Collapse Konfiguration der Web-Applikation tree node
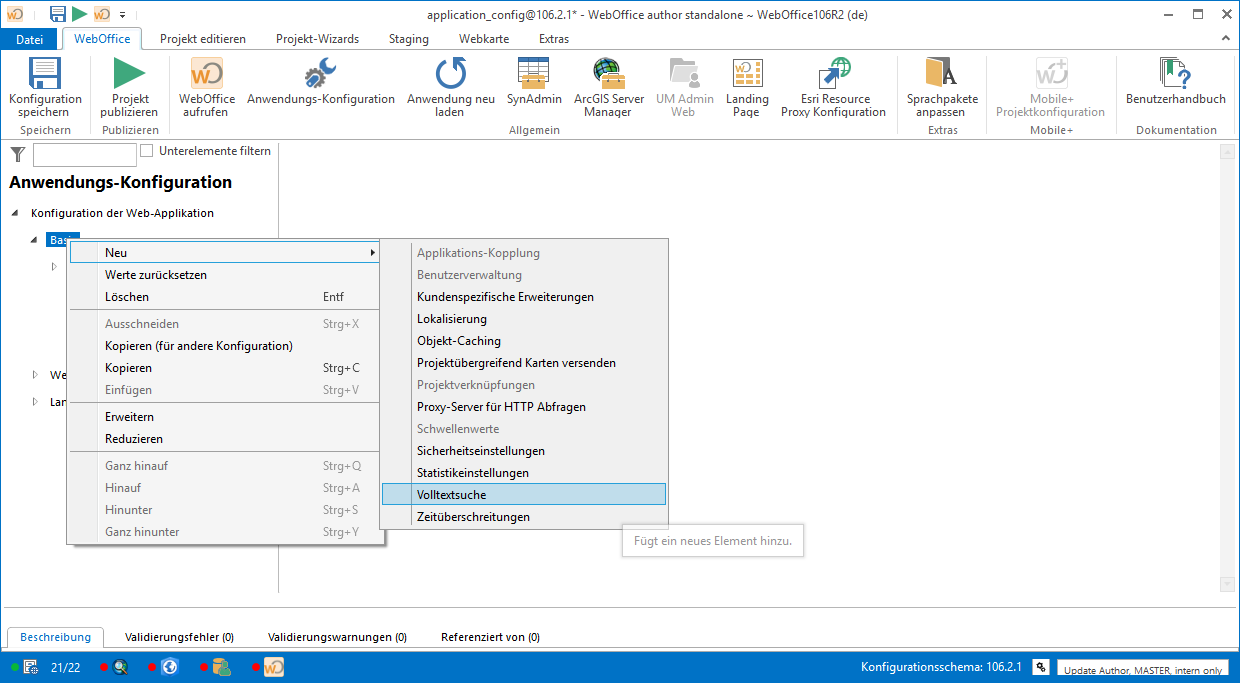The height and width of the screenshot is (683, 1240). click(16, 213)
